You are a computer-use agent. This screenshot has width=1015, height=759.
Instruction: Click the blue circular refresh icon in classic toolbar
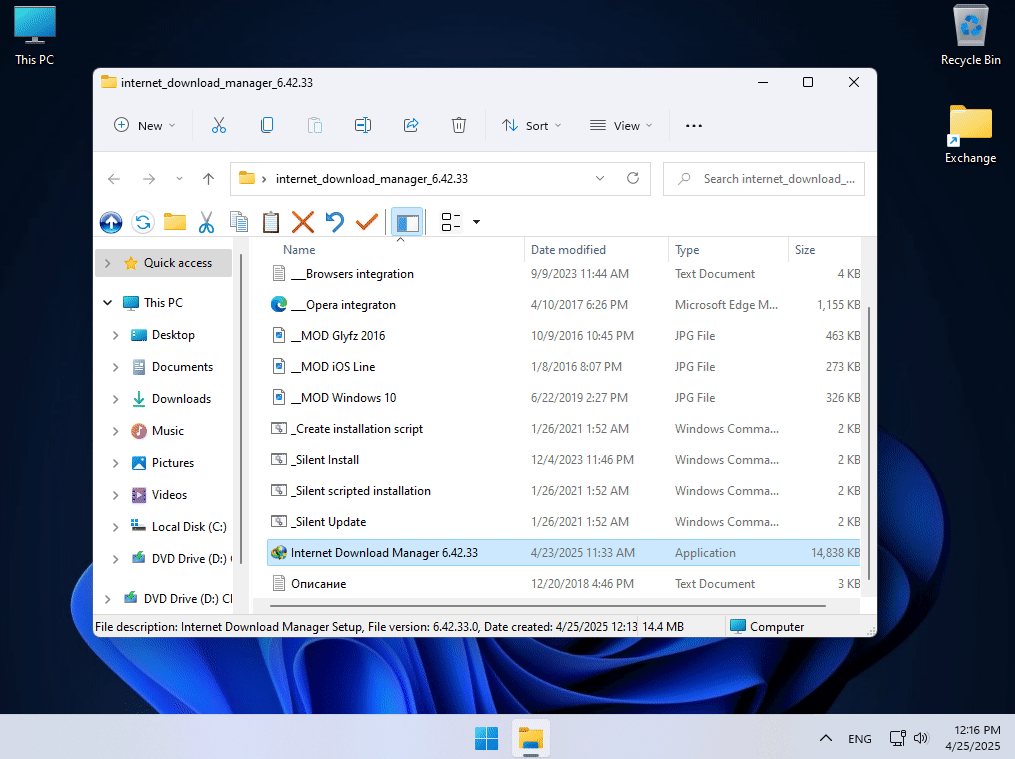coord(142,223)
